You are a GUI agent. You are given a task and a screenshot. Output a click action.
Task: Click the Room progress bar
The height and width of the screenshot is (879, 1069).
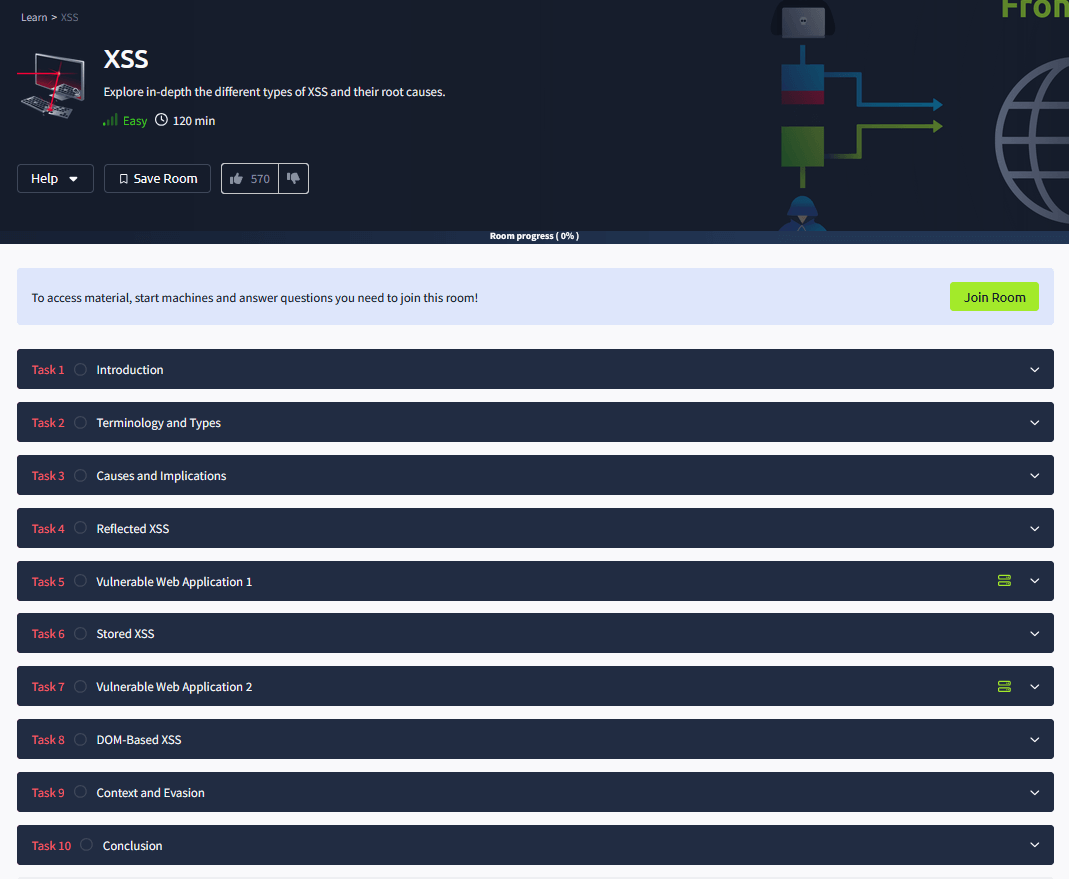[x=534, y=236]
